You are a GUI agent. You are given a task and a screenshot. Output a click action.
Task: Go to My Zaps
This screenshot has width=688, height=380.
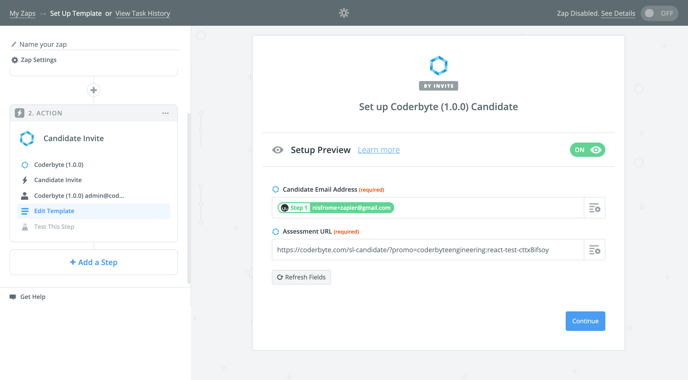pyautogui.click(x=22, y=13)
